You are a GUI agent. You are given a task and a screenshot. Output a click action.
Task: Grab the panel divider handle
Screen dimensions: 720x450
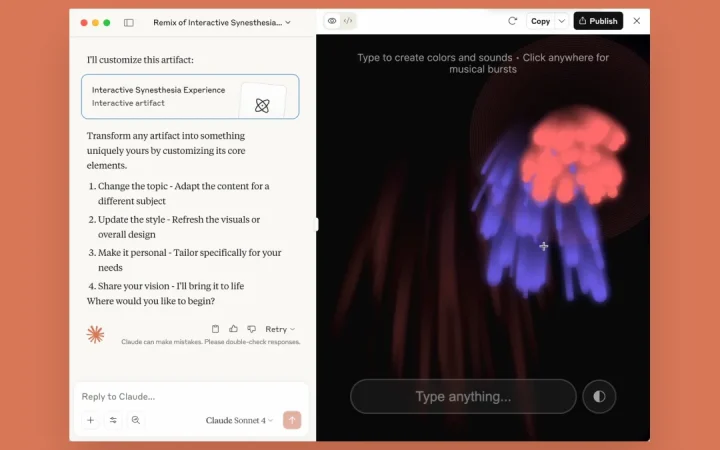(x=316, y=225)
